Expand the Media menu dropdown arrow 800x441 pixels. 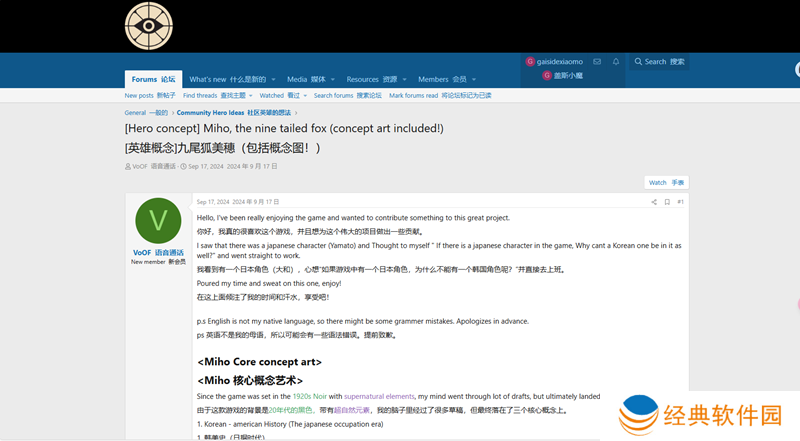pyautogui.click(x=333, y=80)
